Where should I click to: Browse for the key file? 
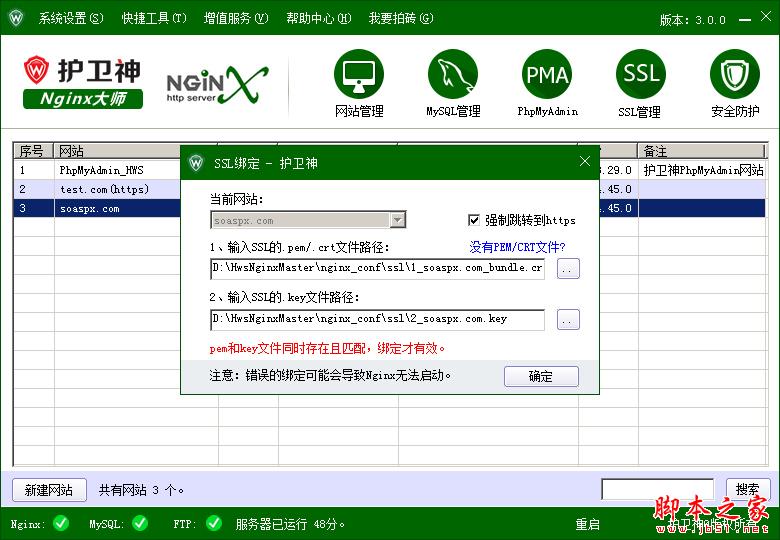tap(568, 320)
